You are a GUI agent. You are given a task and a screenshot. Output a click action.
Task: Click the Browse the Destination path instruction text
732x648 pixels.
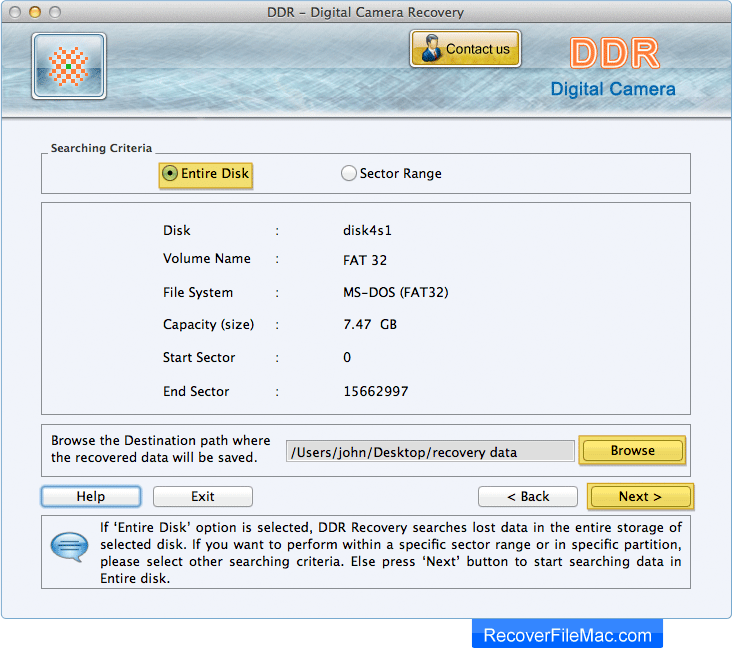click(161, 449)
